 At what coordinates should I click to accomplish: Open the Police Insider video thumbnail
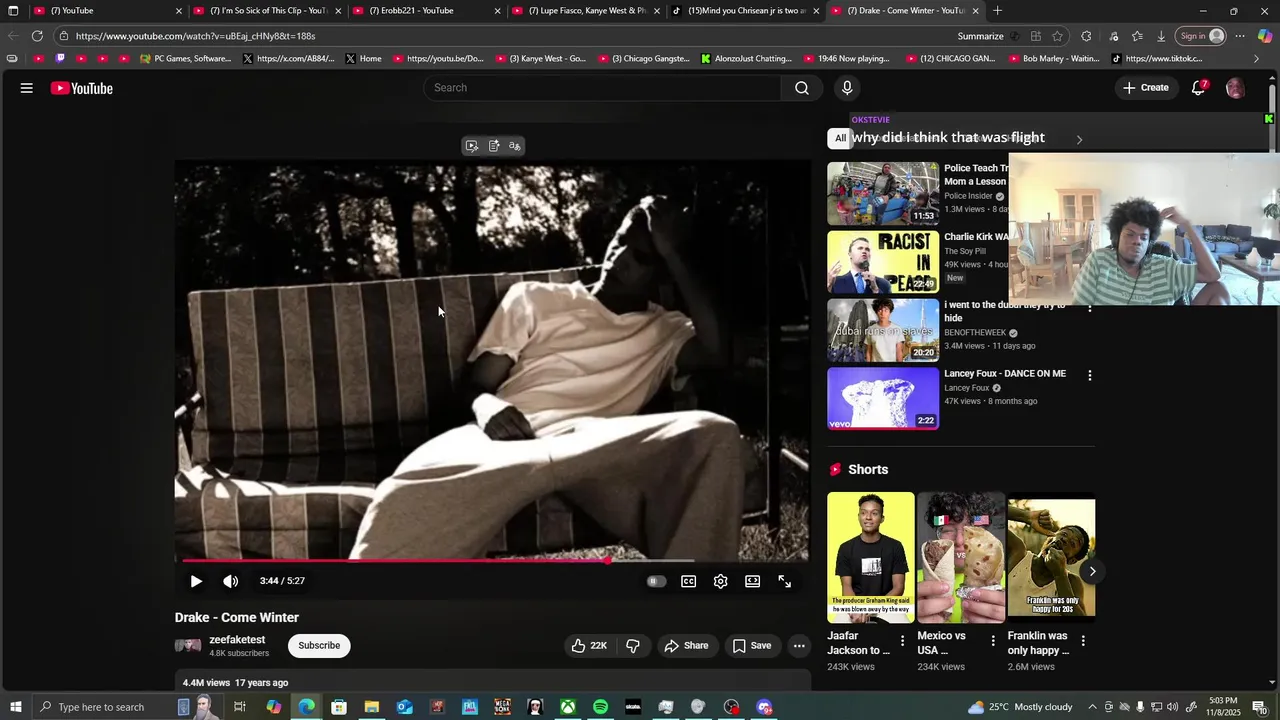(883, 194)
